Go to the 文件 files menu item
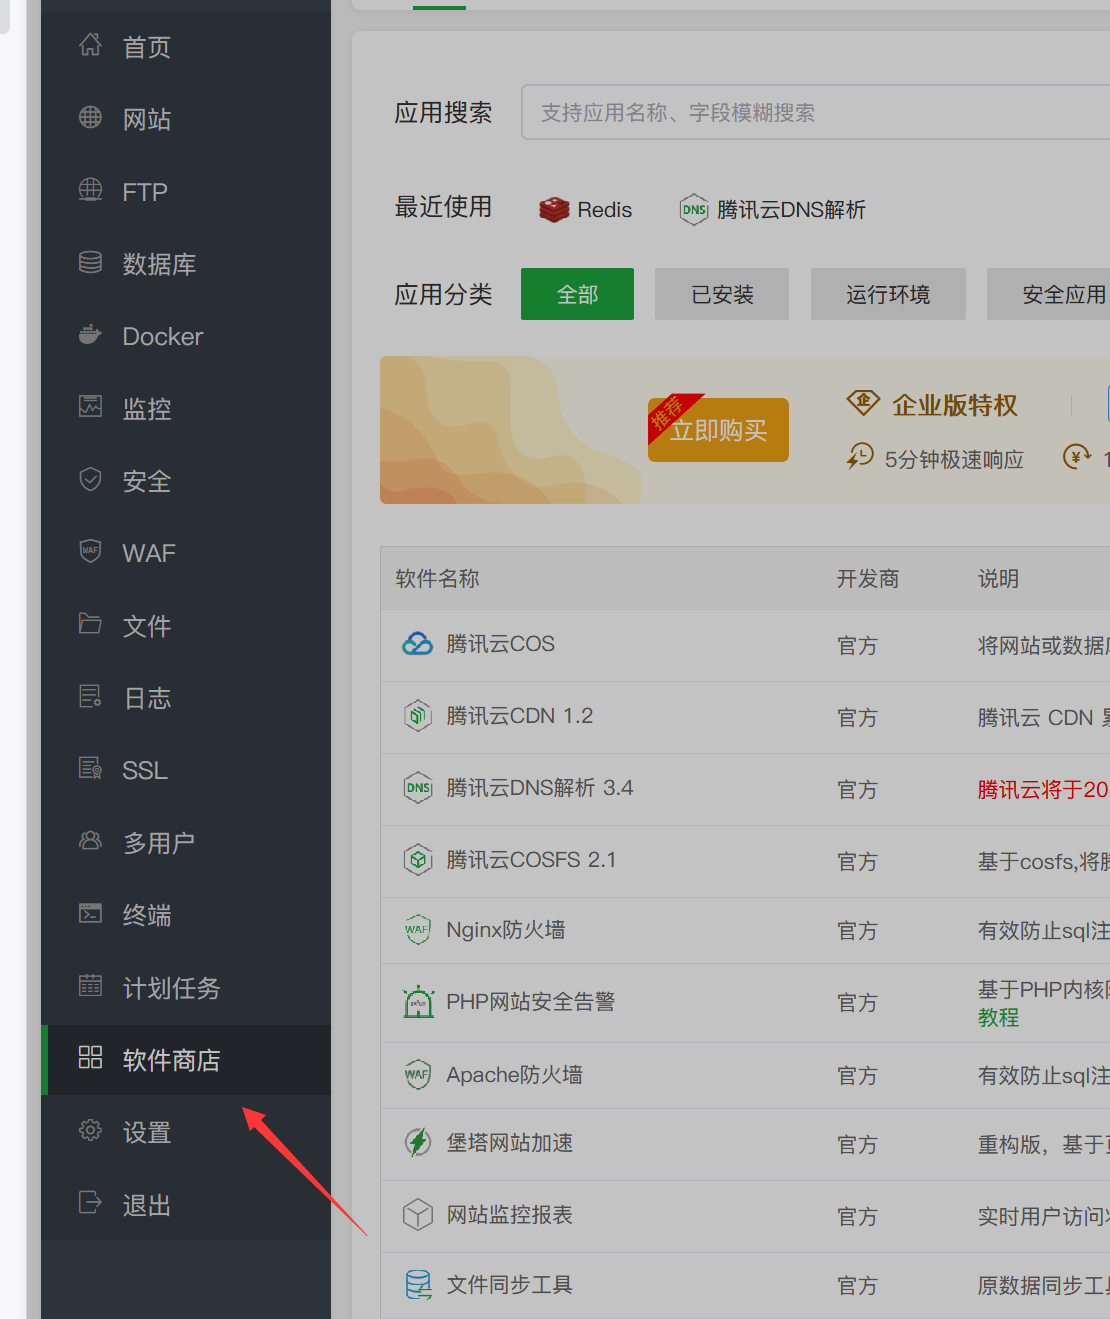The width and height of the screenshot is (1110, 1319). [x=186, y=626]
